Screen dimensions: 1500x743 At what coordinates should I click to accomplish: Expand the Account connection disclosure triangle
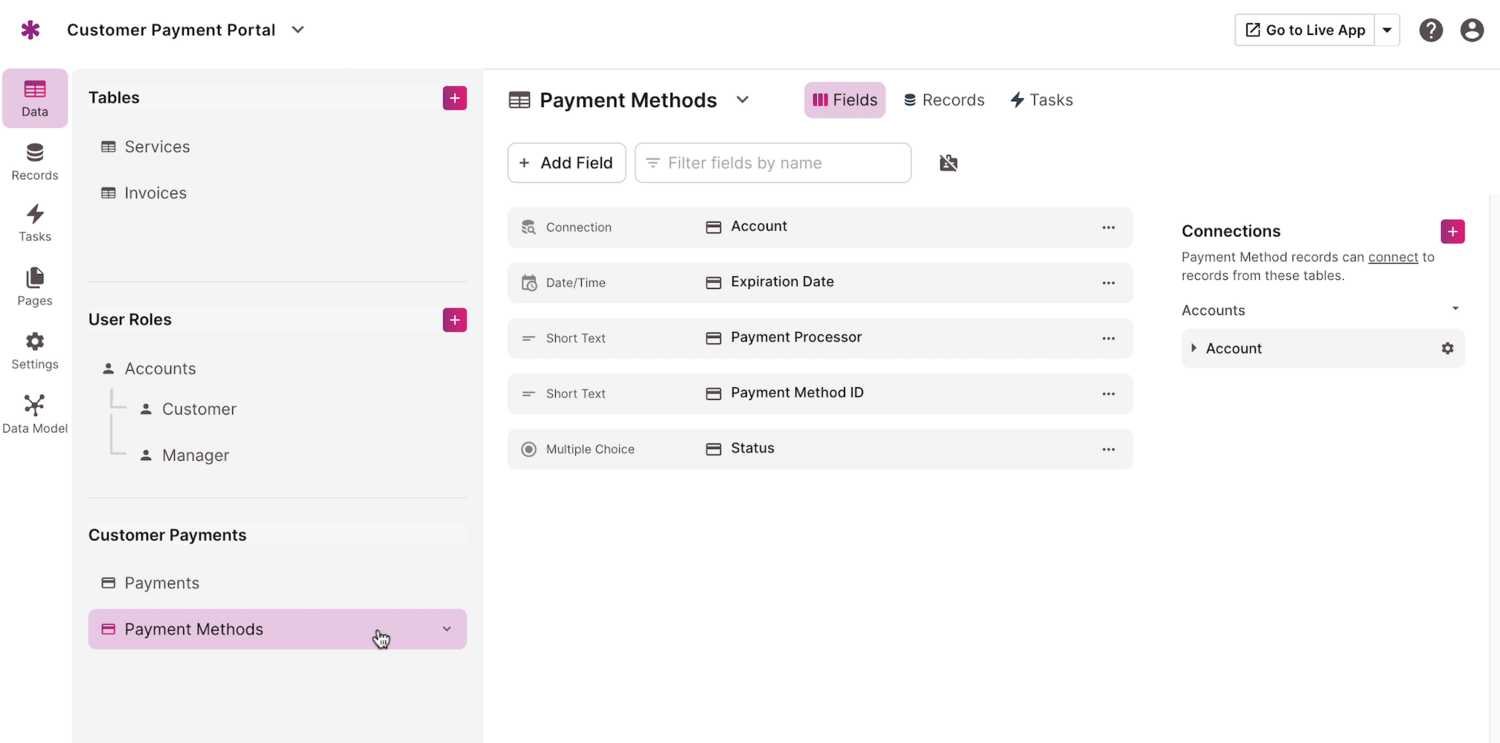pyautogui.click(x=1194, y=348)
